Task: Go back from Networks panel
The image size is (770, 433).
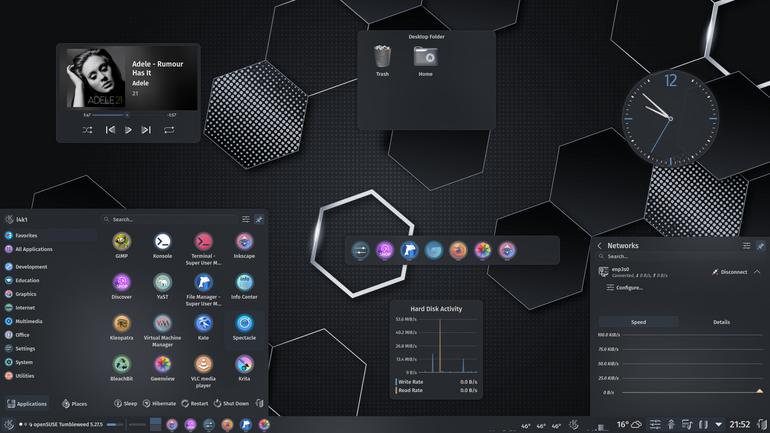Action: pos(600,245)
